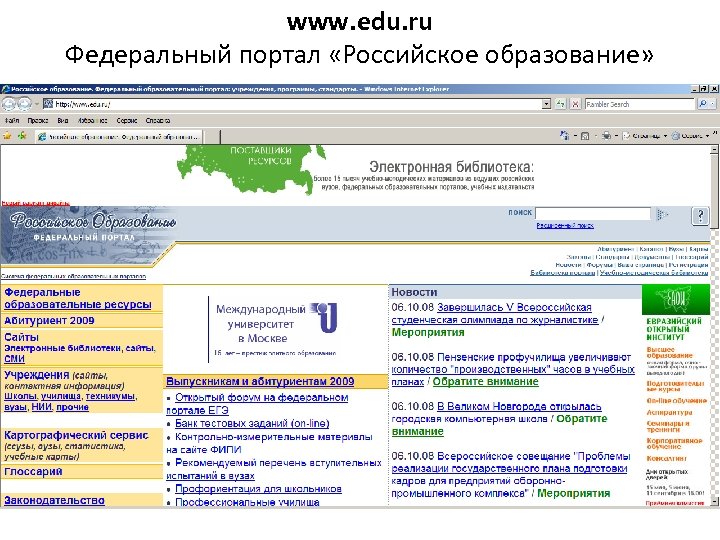Click the browser Forward arrow button

pos(24,104)
